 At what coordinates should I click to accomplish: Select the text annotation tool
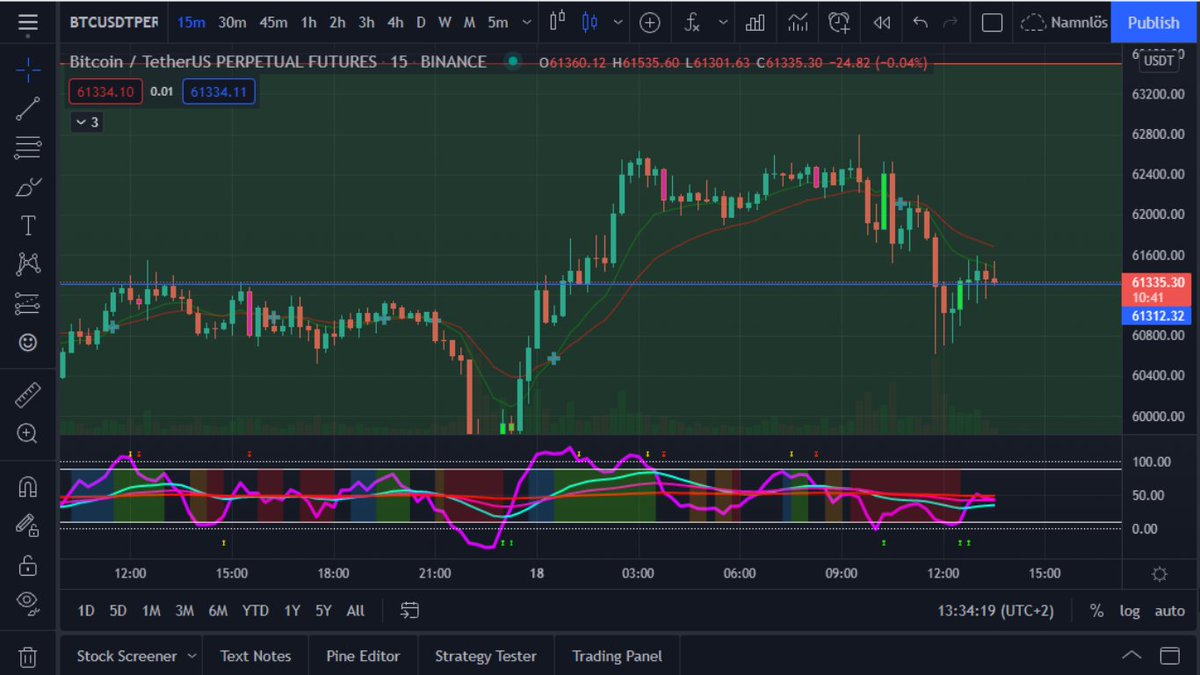(28, 225)
